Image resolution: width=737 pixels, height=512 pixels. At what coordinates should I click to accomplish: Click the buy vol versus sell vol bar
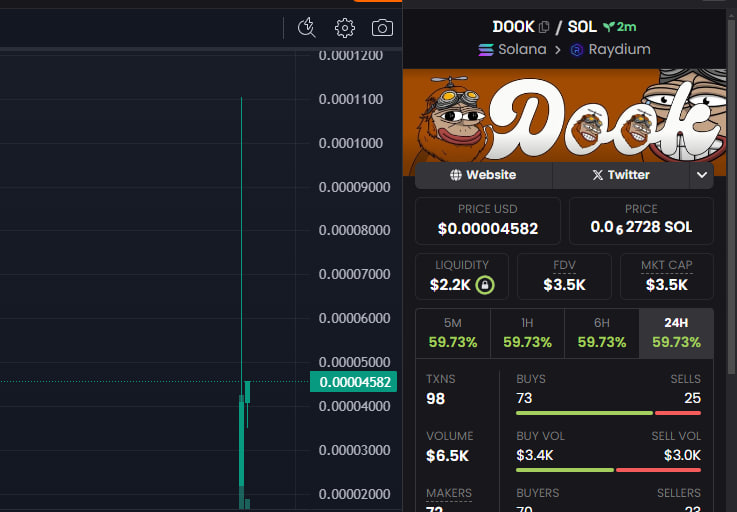coord(608,470)
